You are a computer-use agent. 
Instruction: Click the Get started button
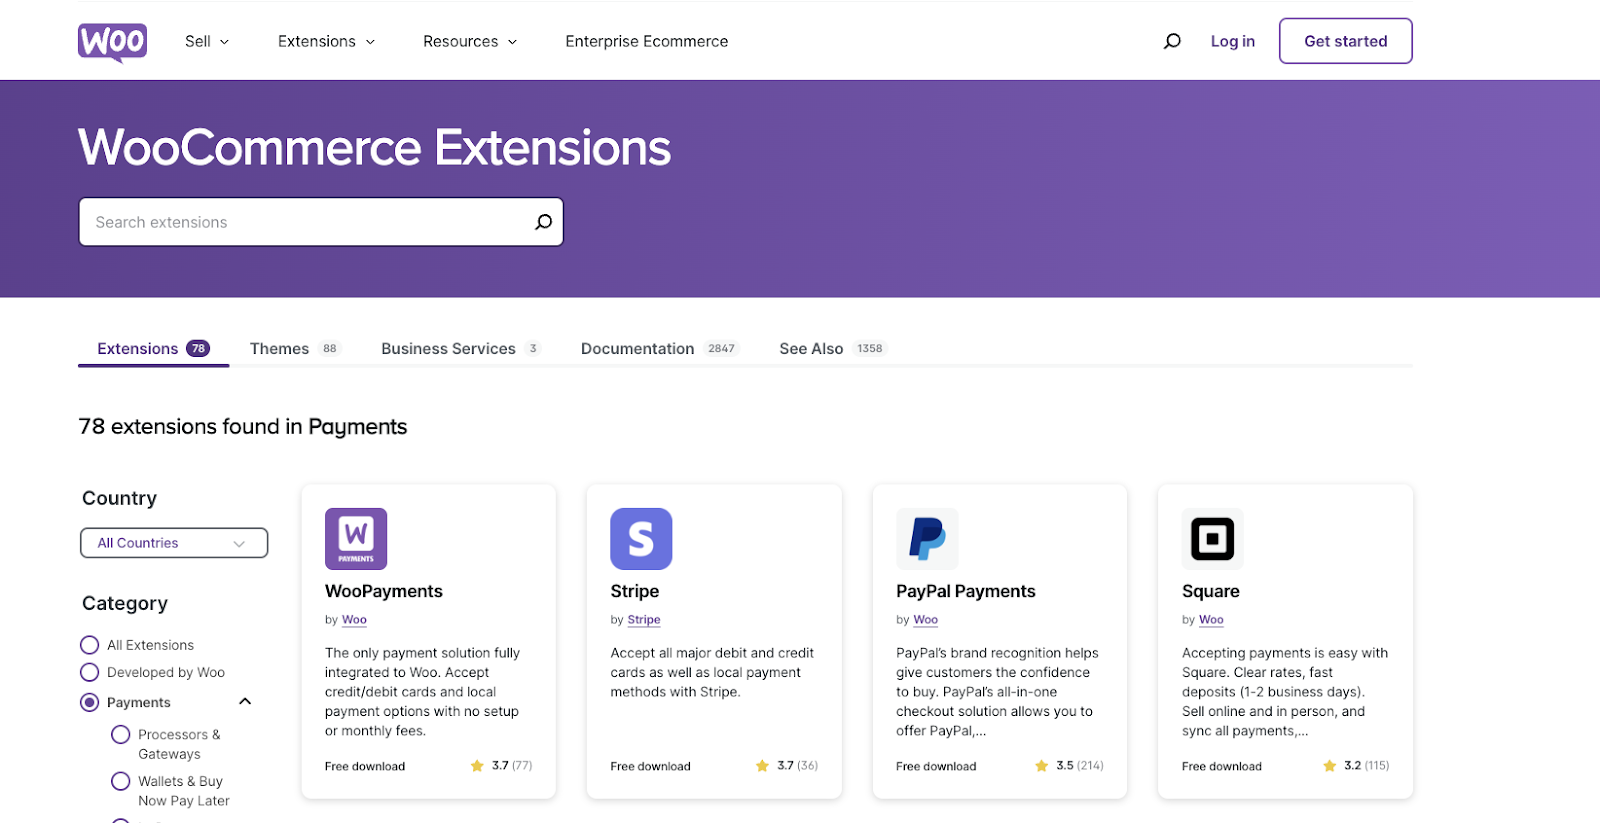[1346, 41]
